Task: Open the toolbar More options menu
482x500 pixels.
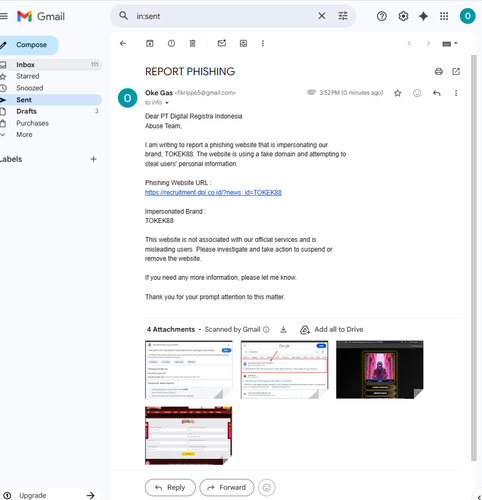Action: (263, 43)
